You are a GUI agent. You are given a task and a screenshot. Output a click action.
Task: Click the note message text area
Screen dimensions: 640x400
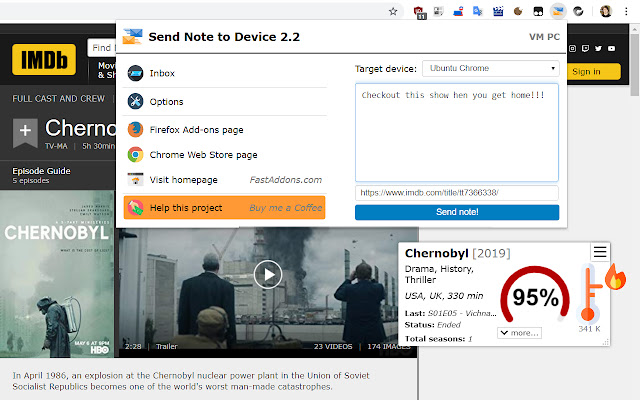457,132
